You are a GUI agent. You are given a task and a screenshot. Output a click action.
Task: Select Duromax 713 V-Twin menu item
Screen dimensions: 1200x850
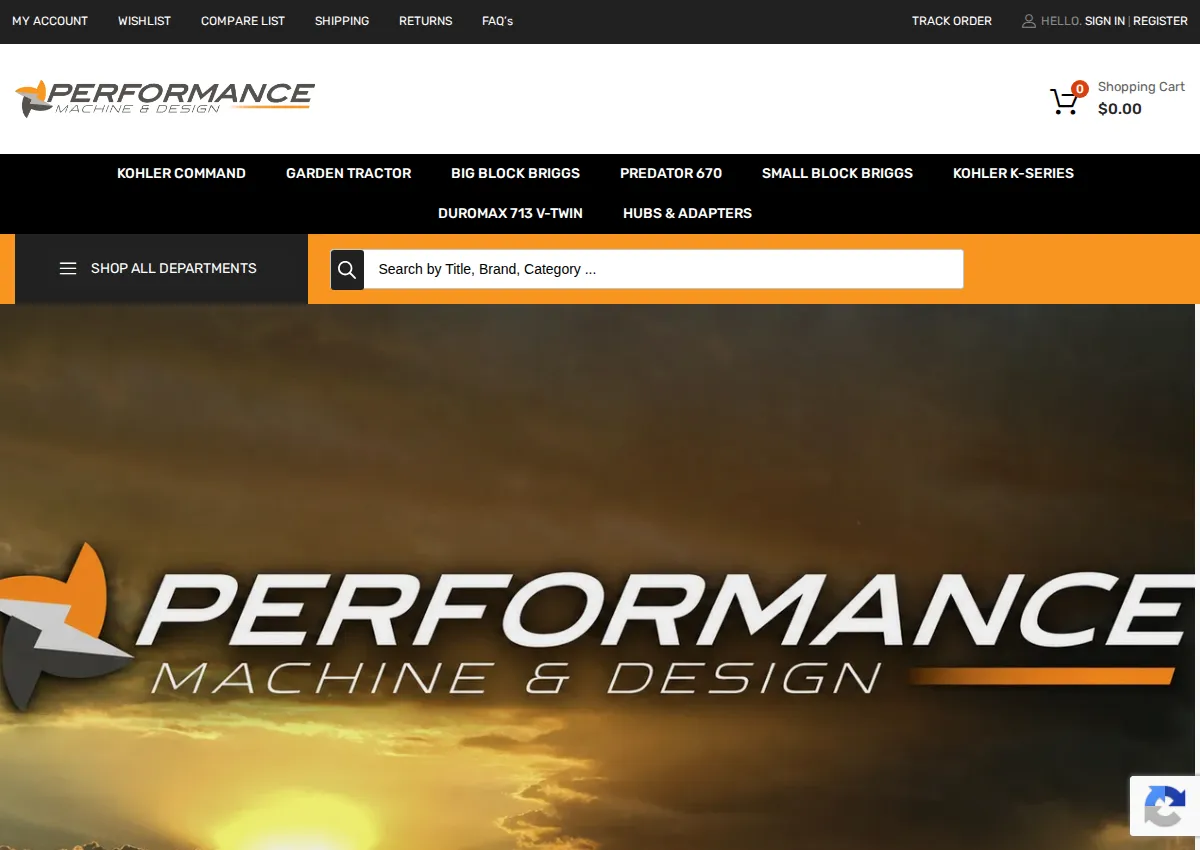click(x=510, y=213)
